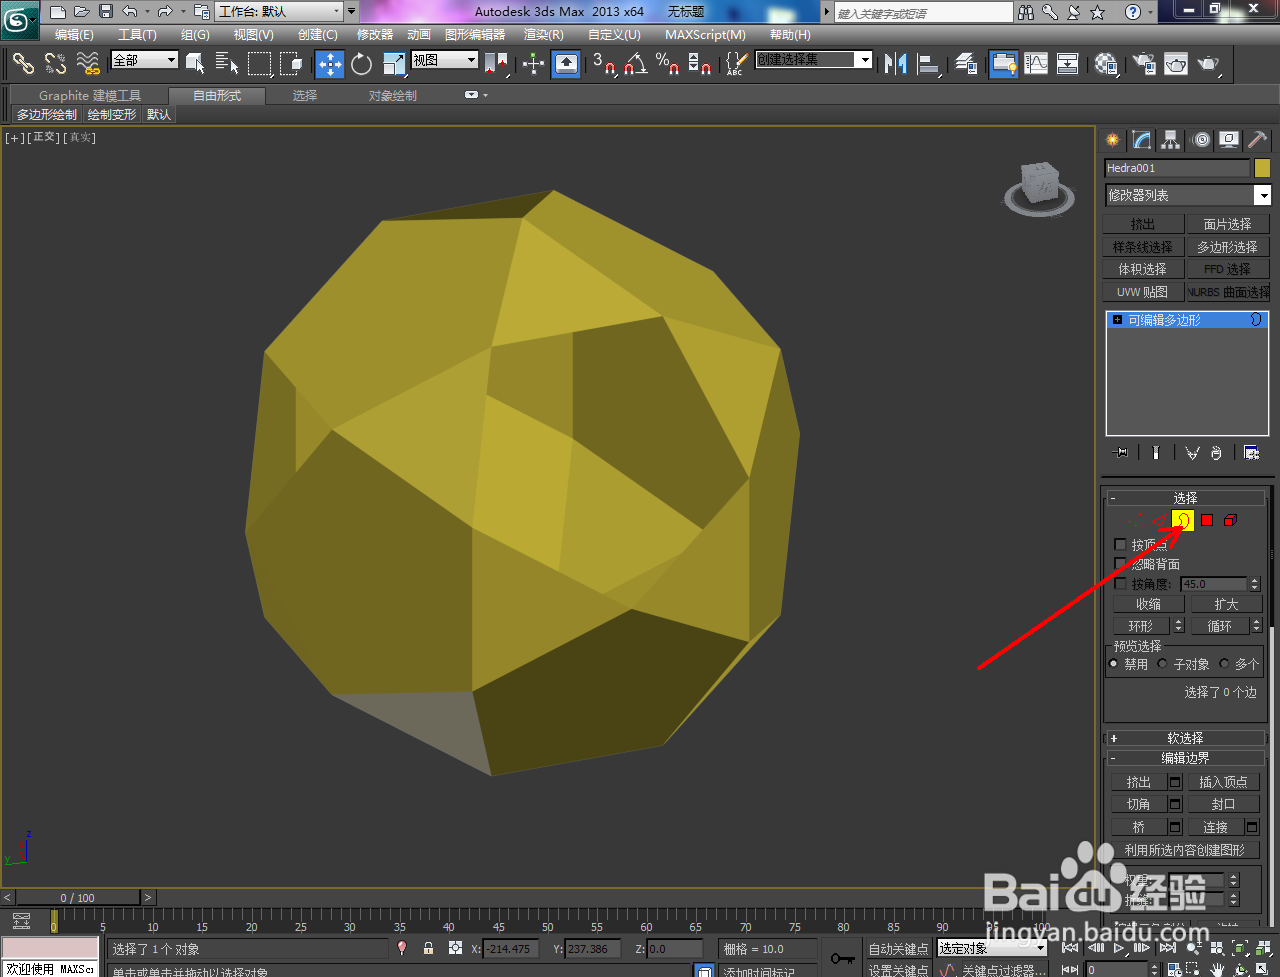Toggle the 3D Snaps button

pyautogui.click(x=604, y=64)
